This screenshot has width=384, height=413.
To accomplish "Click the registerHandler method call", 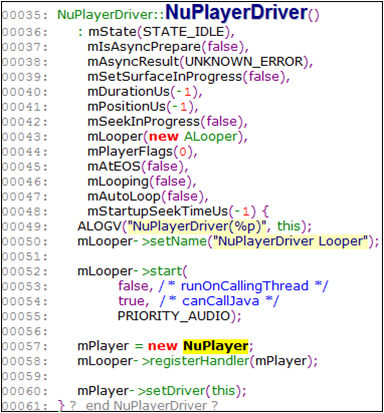I will click(x=200, y=361).
